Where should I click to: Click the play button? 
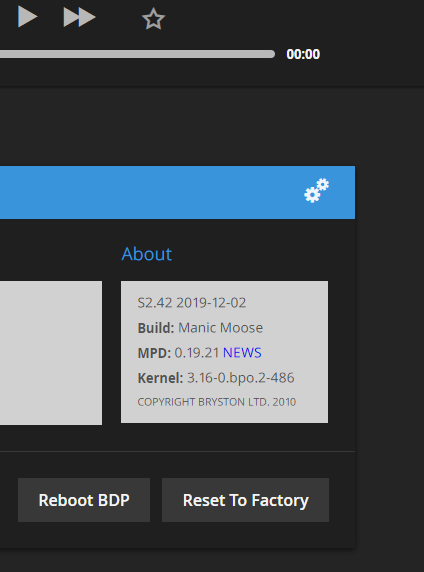[x=28, y=17]
